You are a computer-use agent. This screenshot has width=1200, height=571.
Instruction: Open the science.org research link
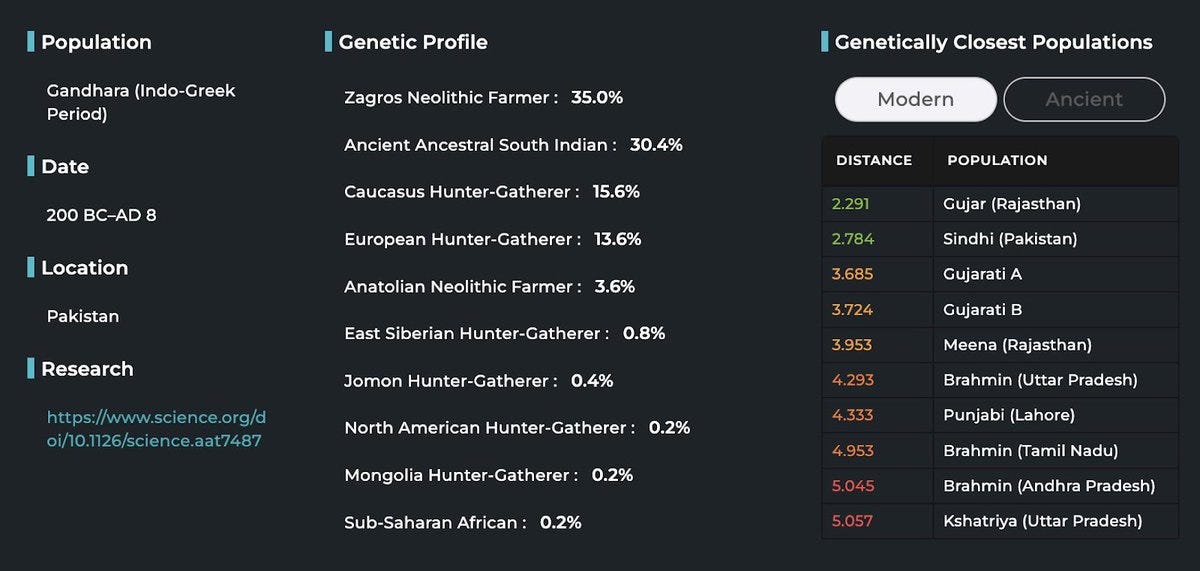coord(157,428)
